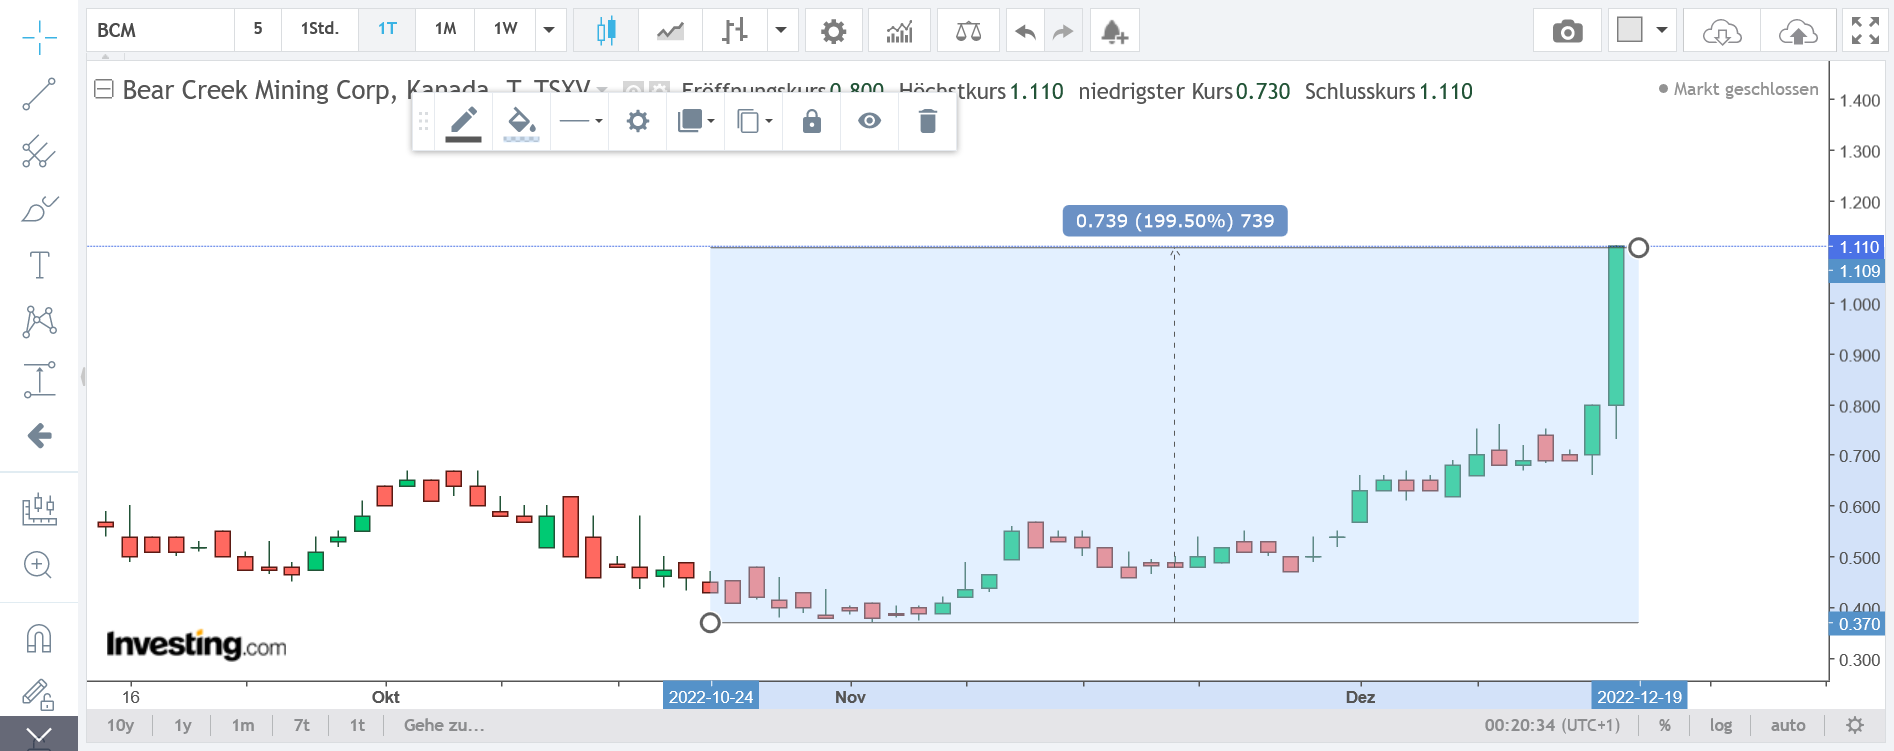Set time range to 10y
Image resolution: width=1894 pixels, height=751 pixels.
coord(120,725)
